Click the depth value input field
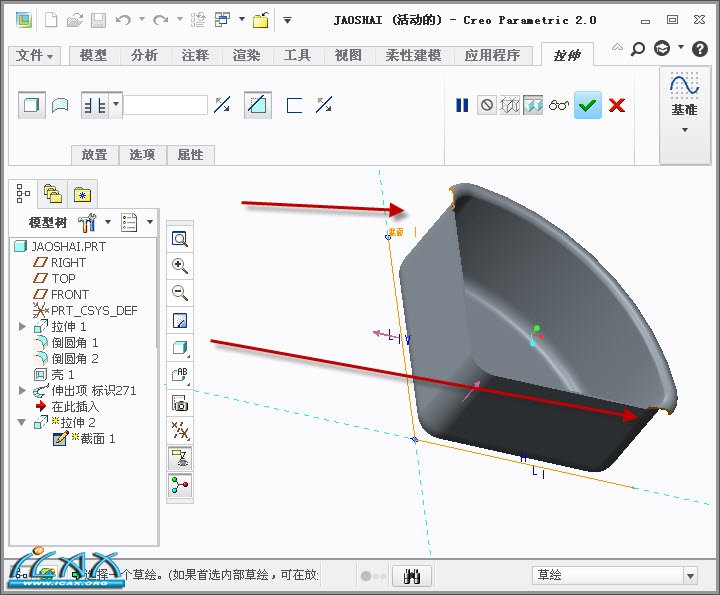The width and height of the screenshot is (720, 595). pos(165,105)
